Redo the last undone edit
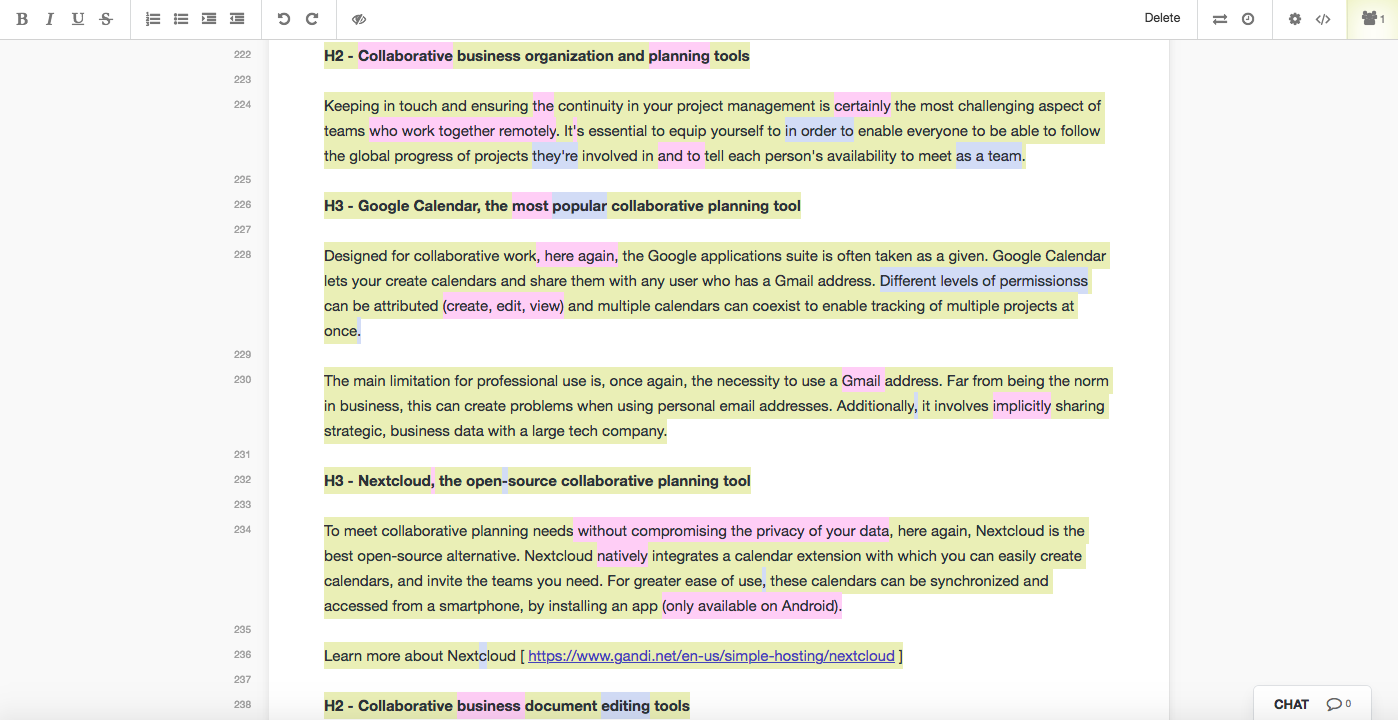This screenshot has height=720, width=1398. [x=312, y=19]
